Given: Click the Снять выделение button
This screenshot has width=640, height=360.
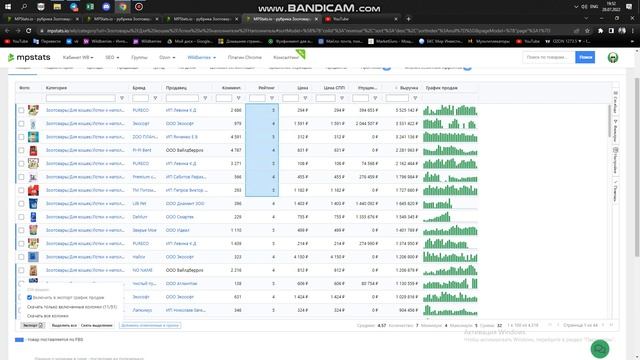Looking at the screenshot, I should [96, 326].
